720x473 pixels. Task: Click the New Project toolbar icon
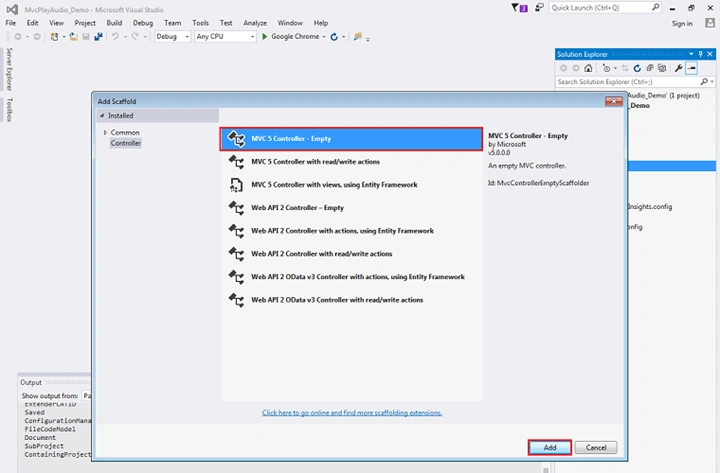(54, 37)
